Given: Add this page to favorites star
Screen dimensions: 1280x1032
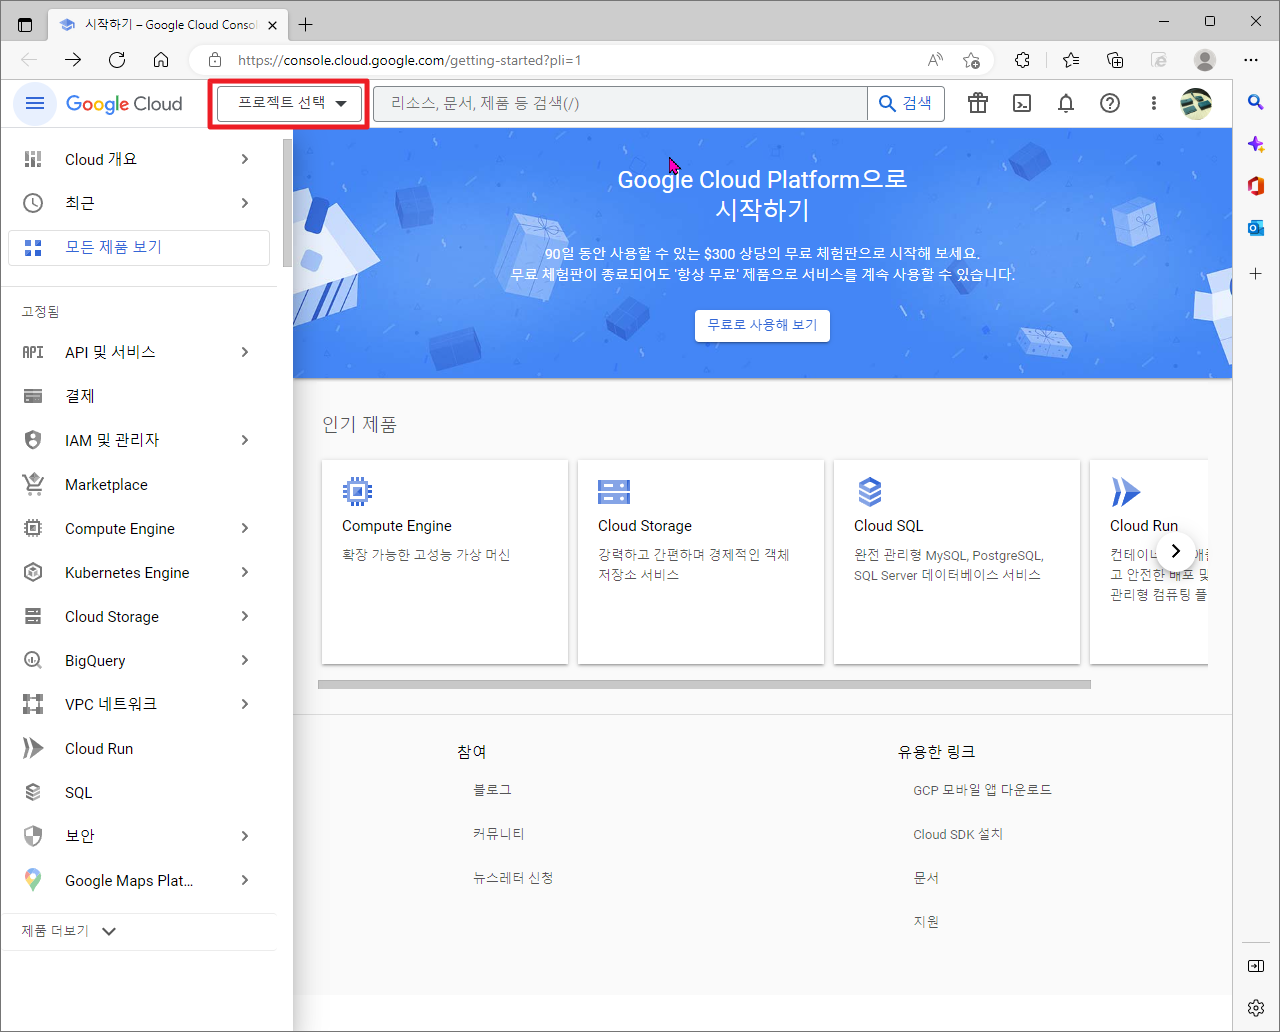Looking at the screenshot, I should 971,60.
